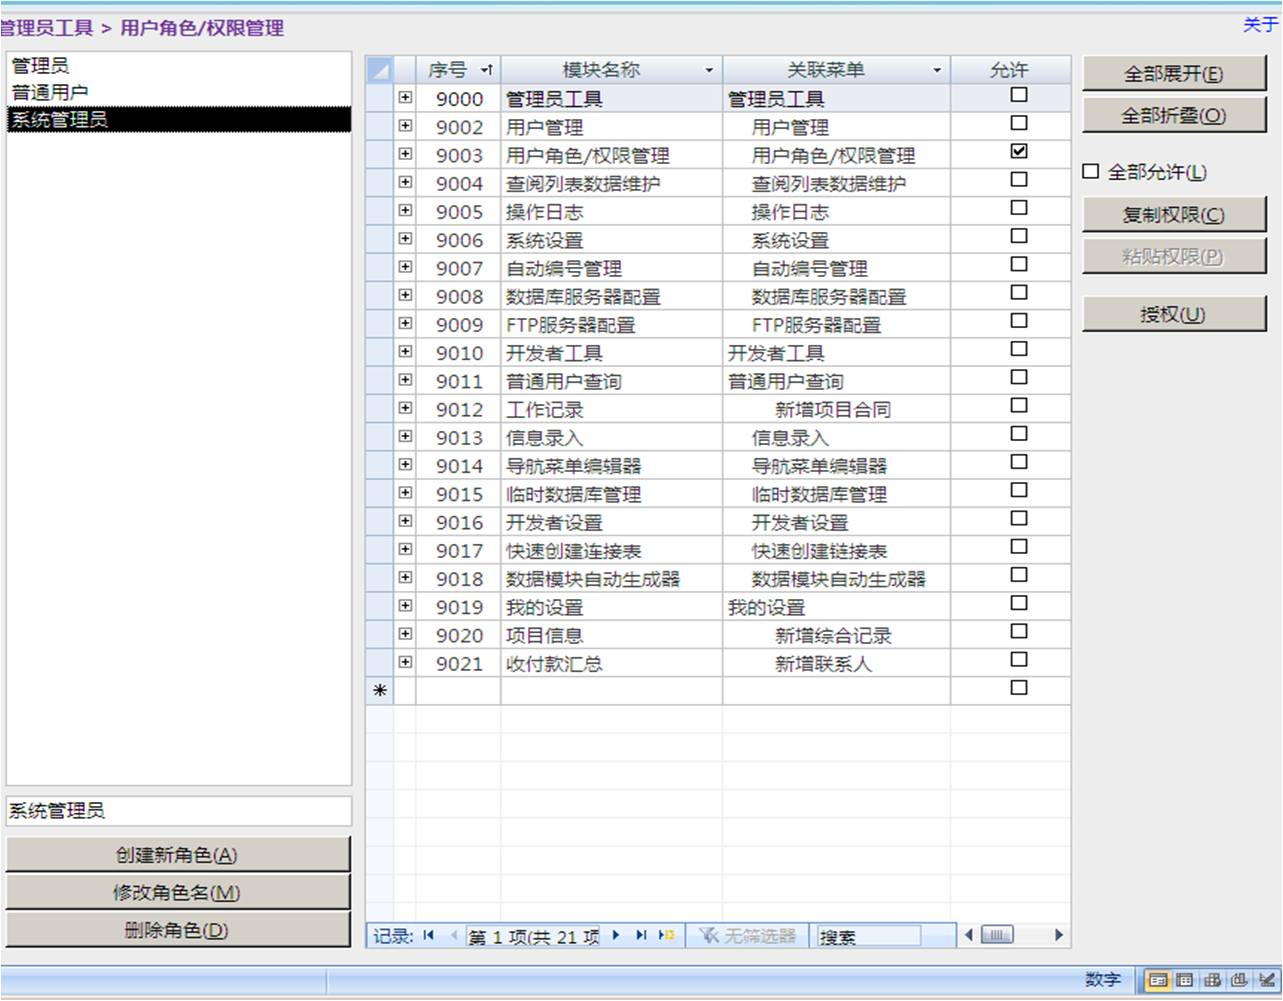
Task: Check 允许 box for 9005 操作日志
Action: pyautogui.click(x=1018, y=208)
